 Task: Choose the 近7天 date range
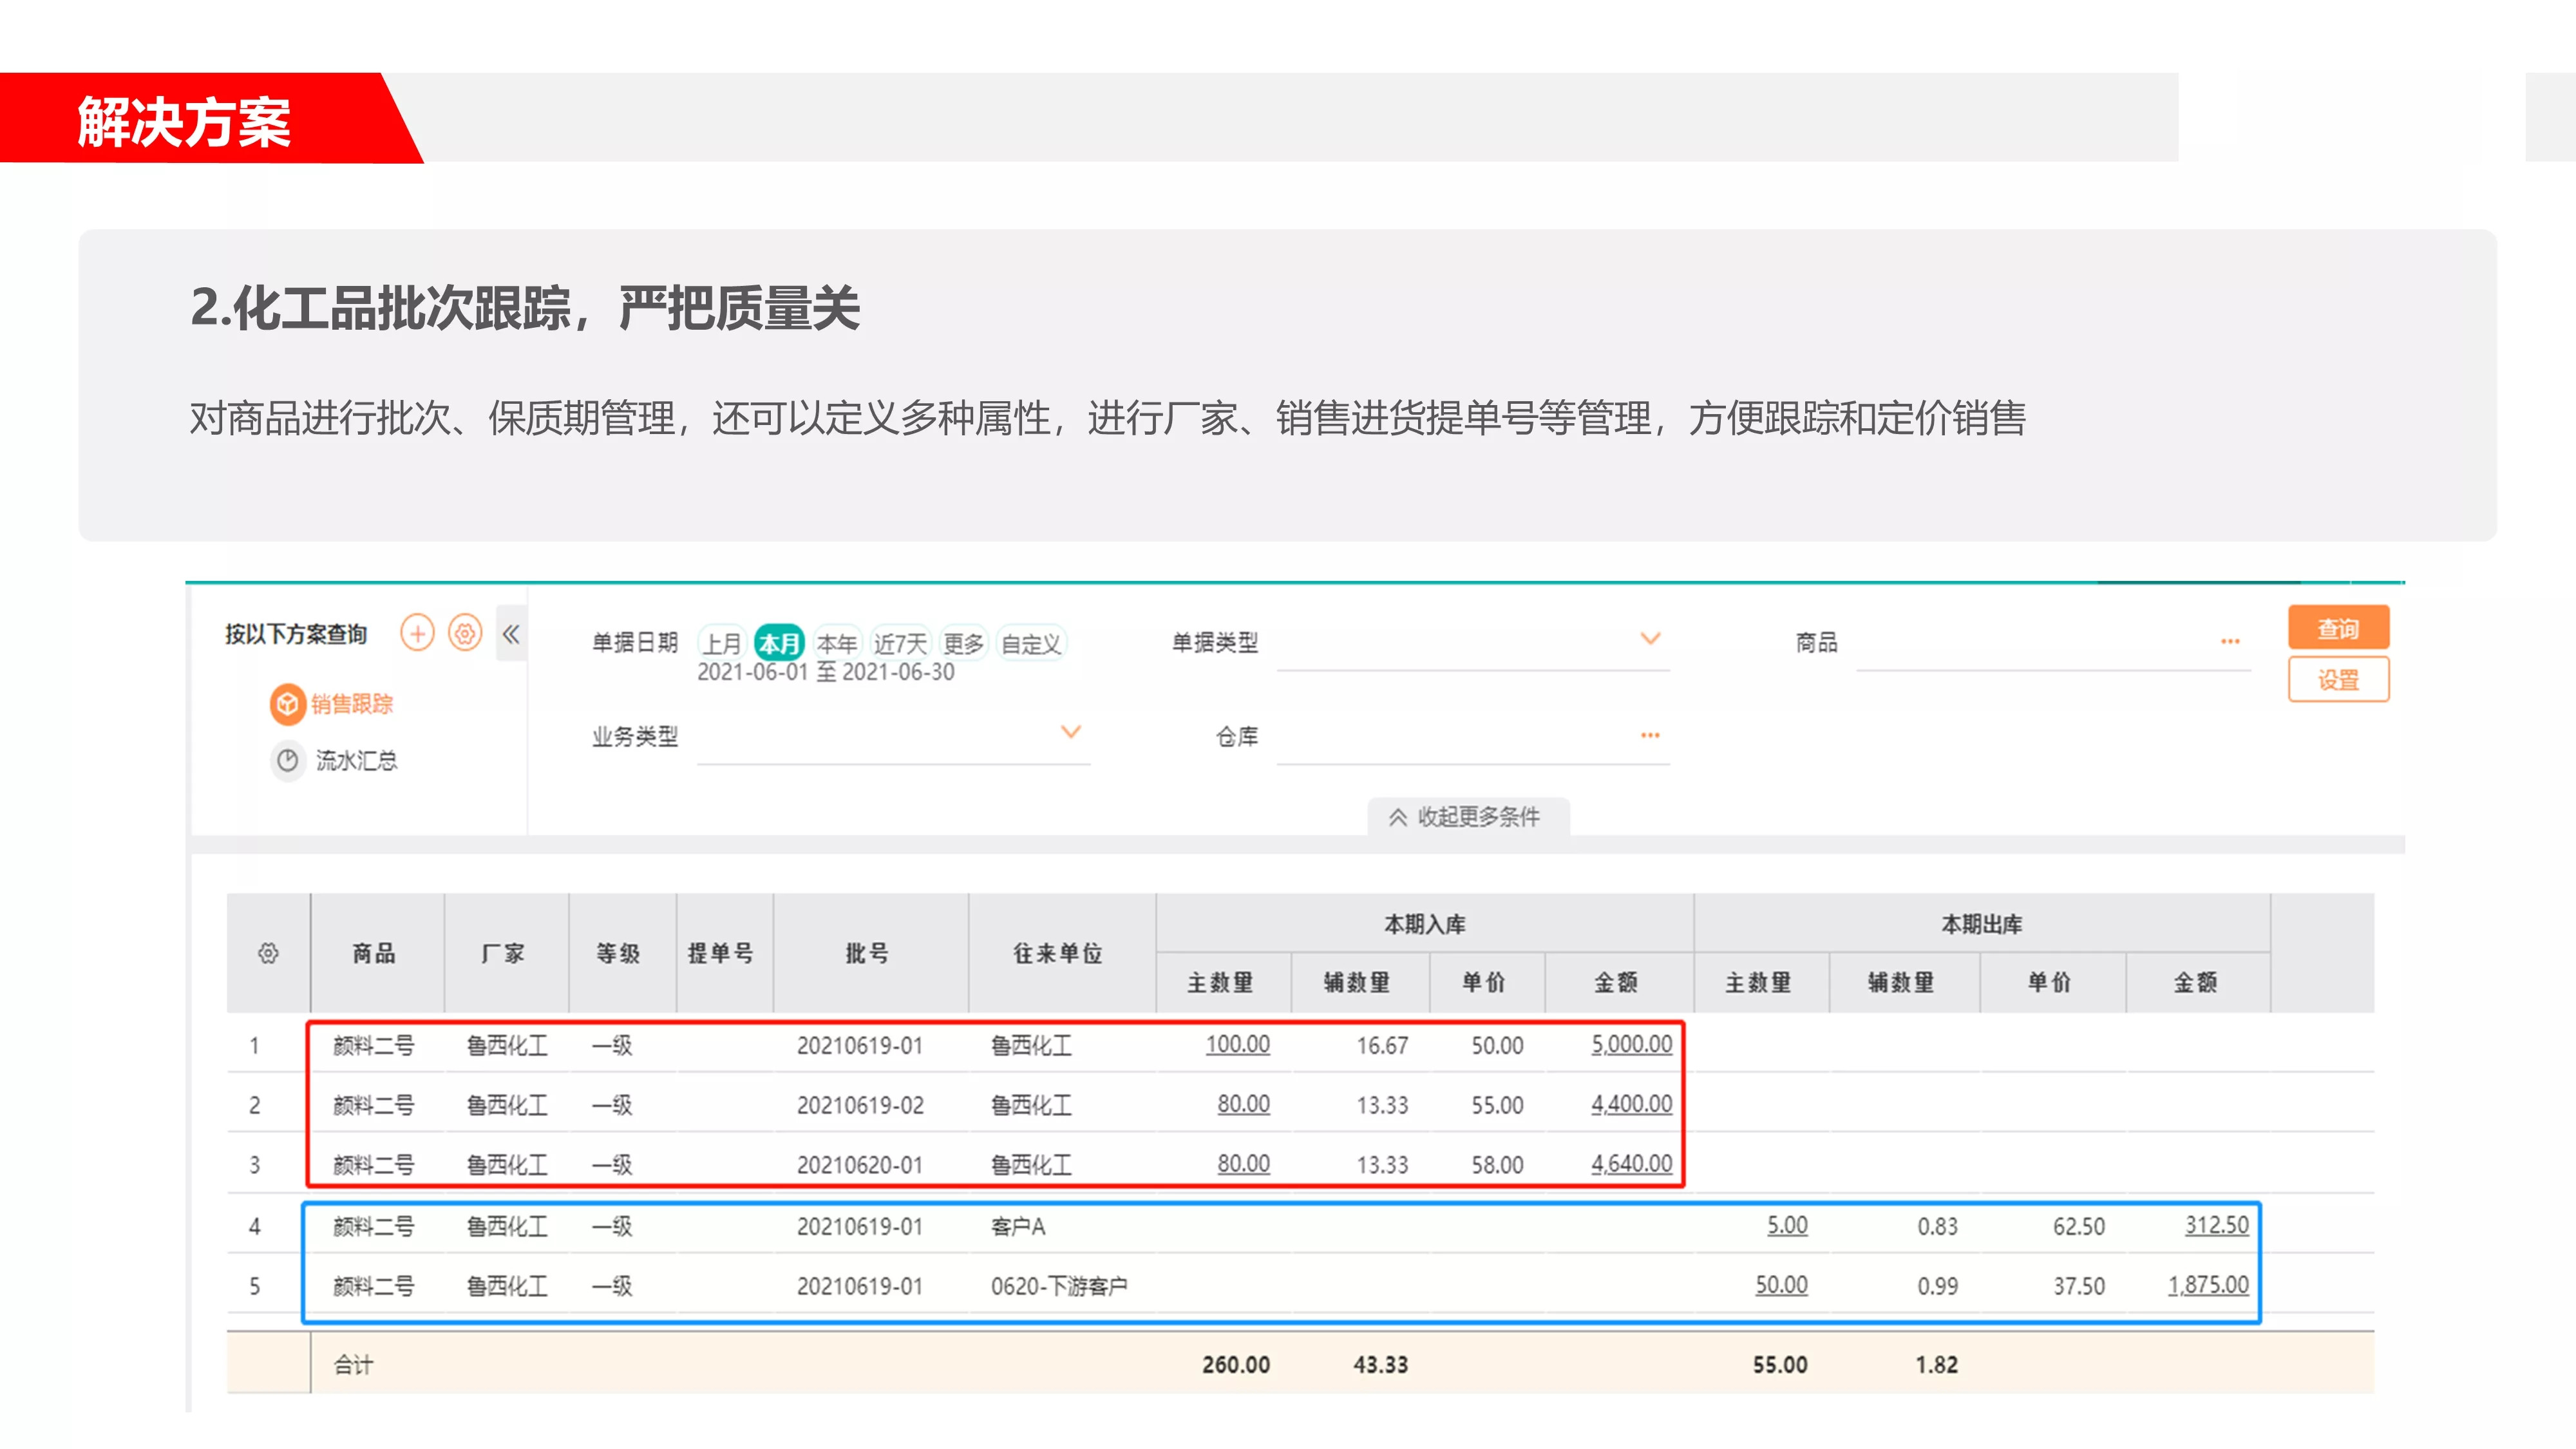(900, 643)
